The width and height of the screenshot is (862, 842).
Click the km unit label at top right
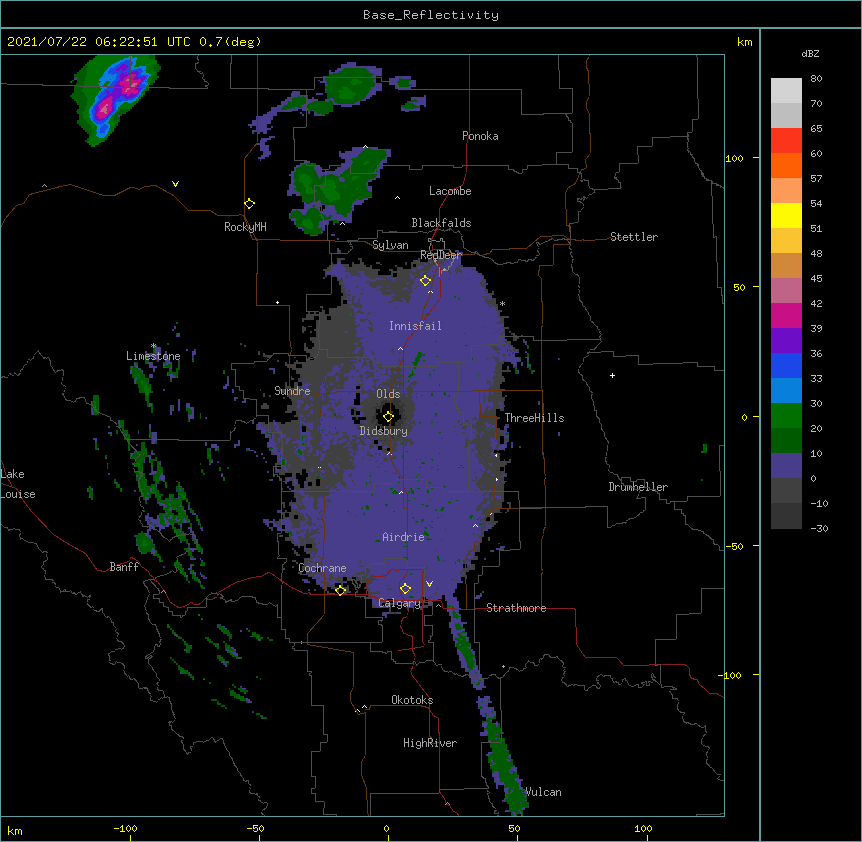pos(744,42)
